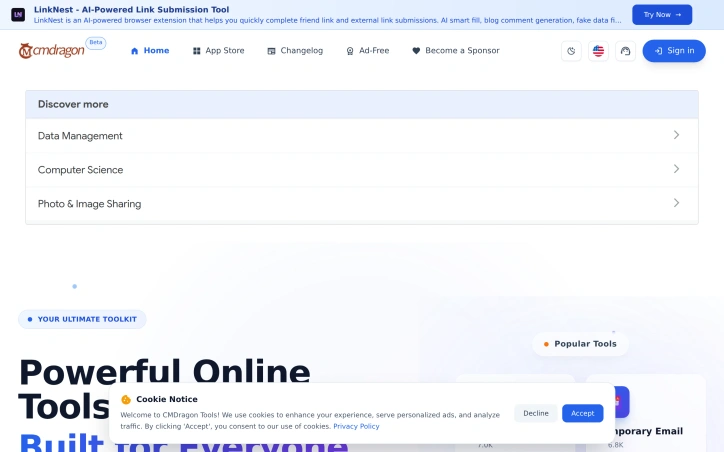Screen dimensions: 724x452
Task: Expand Photo & Image Sharing chevron
Action: coord(676,203)
